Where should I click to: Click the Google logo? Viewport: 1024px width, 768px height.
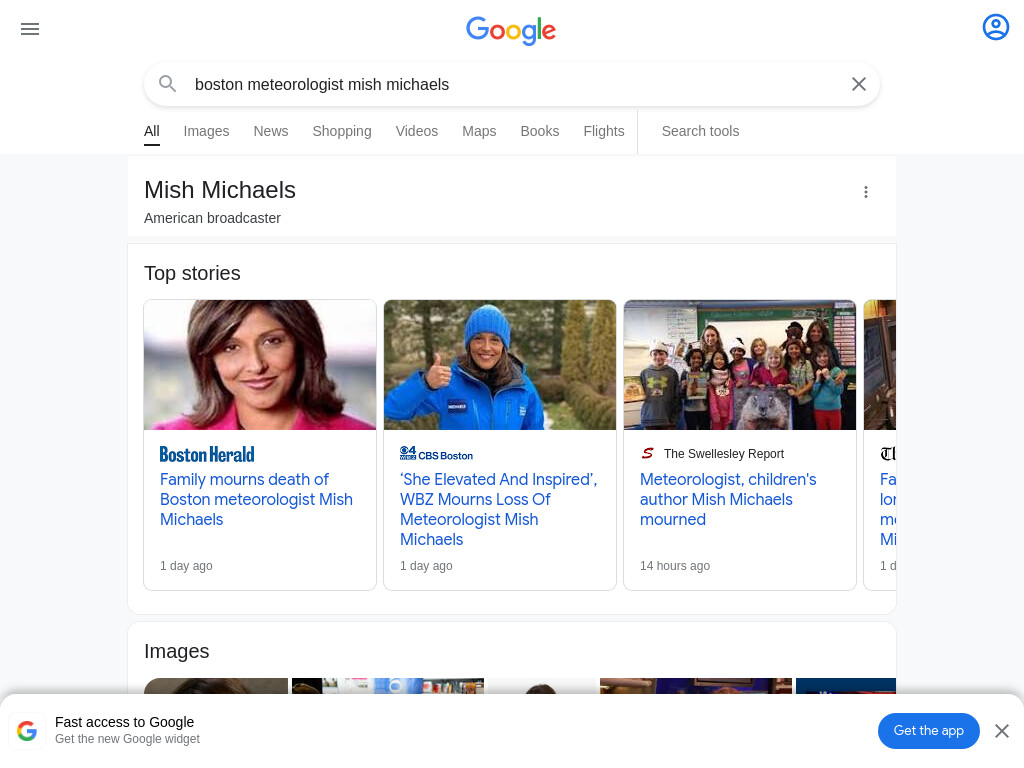tap(511, 31)
